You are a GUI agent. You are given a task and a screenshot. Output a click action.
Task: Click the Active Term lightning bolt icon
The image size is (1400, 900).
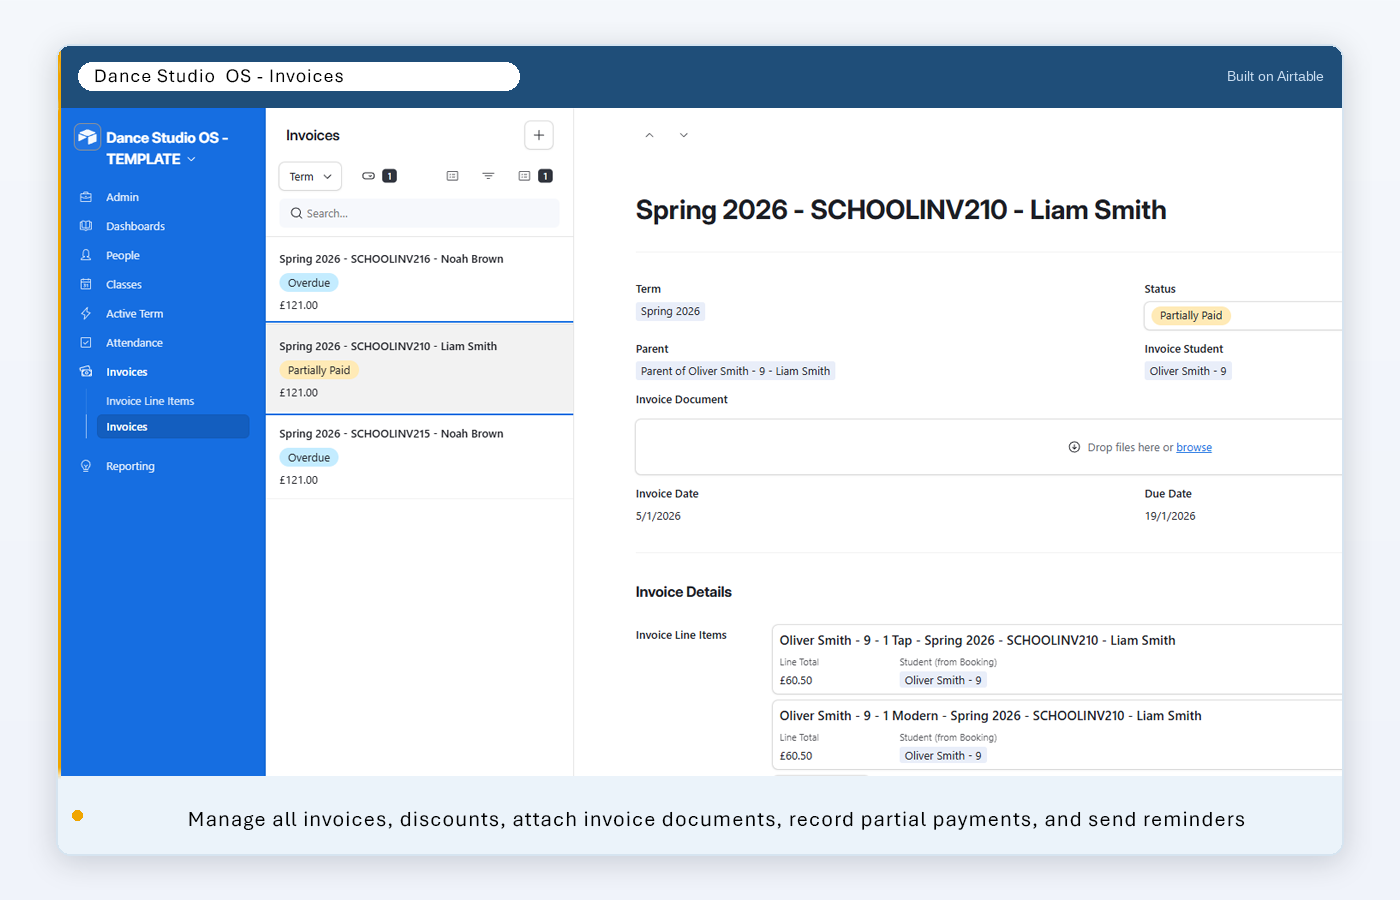pos(86,313)
